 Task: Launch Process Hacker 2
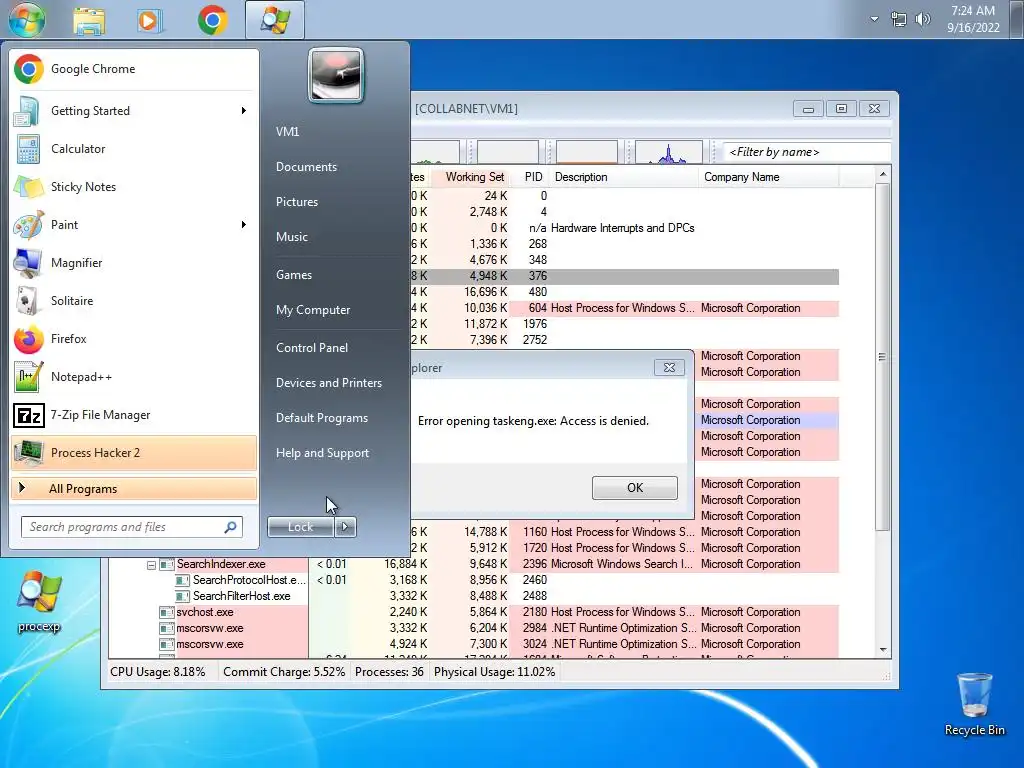(134, 453)
